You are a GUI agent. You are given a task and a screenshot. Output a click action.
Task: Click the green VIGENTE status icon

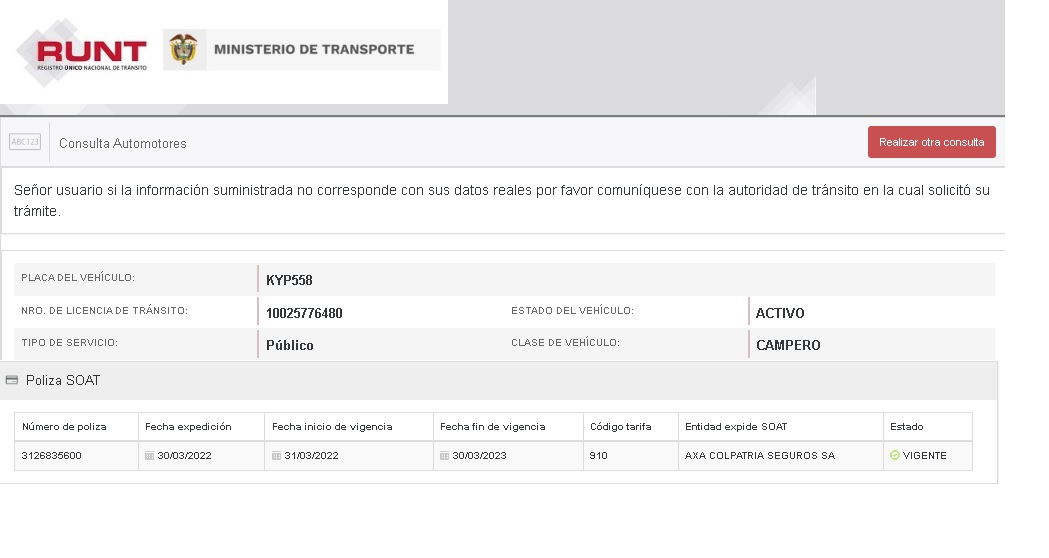tap(895, 456)
